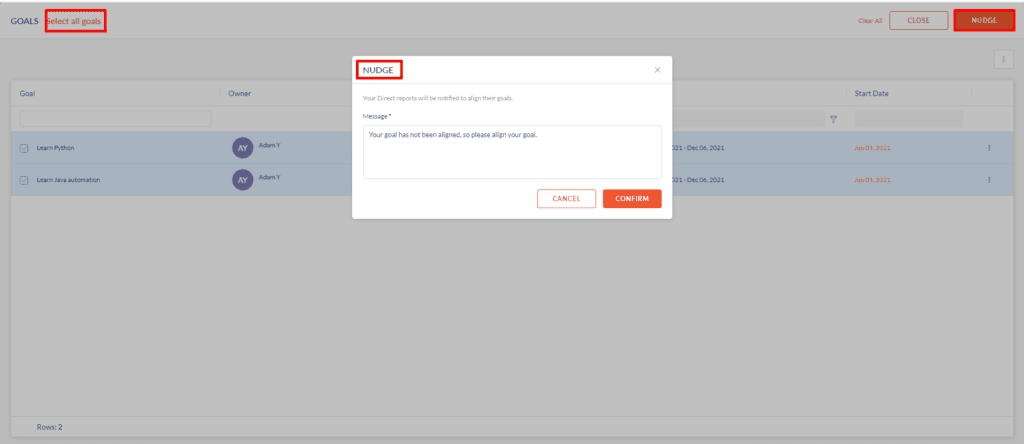Open the table options kebab menu above grid
The width and height of the screenshot is (1024, 444).
coord(1003,59)
